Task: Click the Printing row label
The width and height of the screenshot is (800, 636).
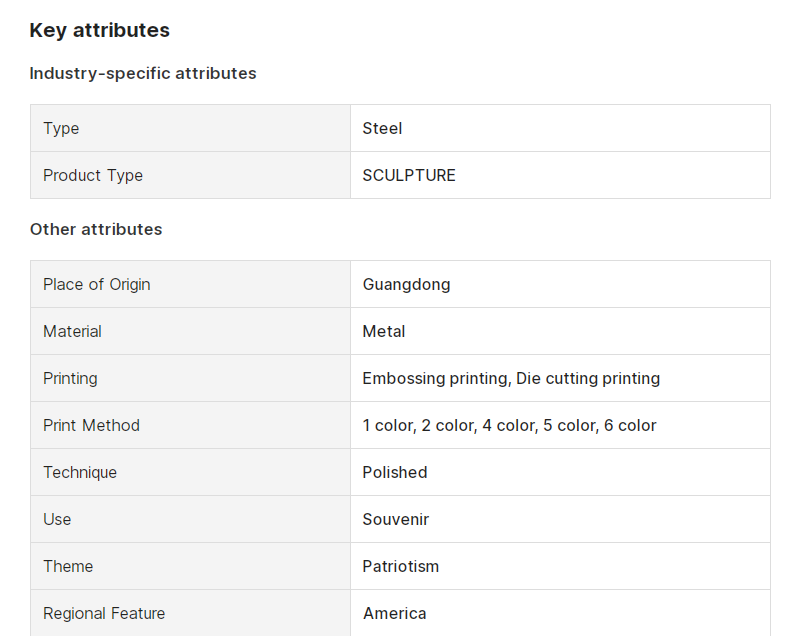Action: 70,378
